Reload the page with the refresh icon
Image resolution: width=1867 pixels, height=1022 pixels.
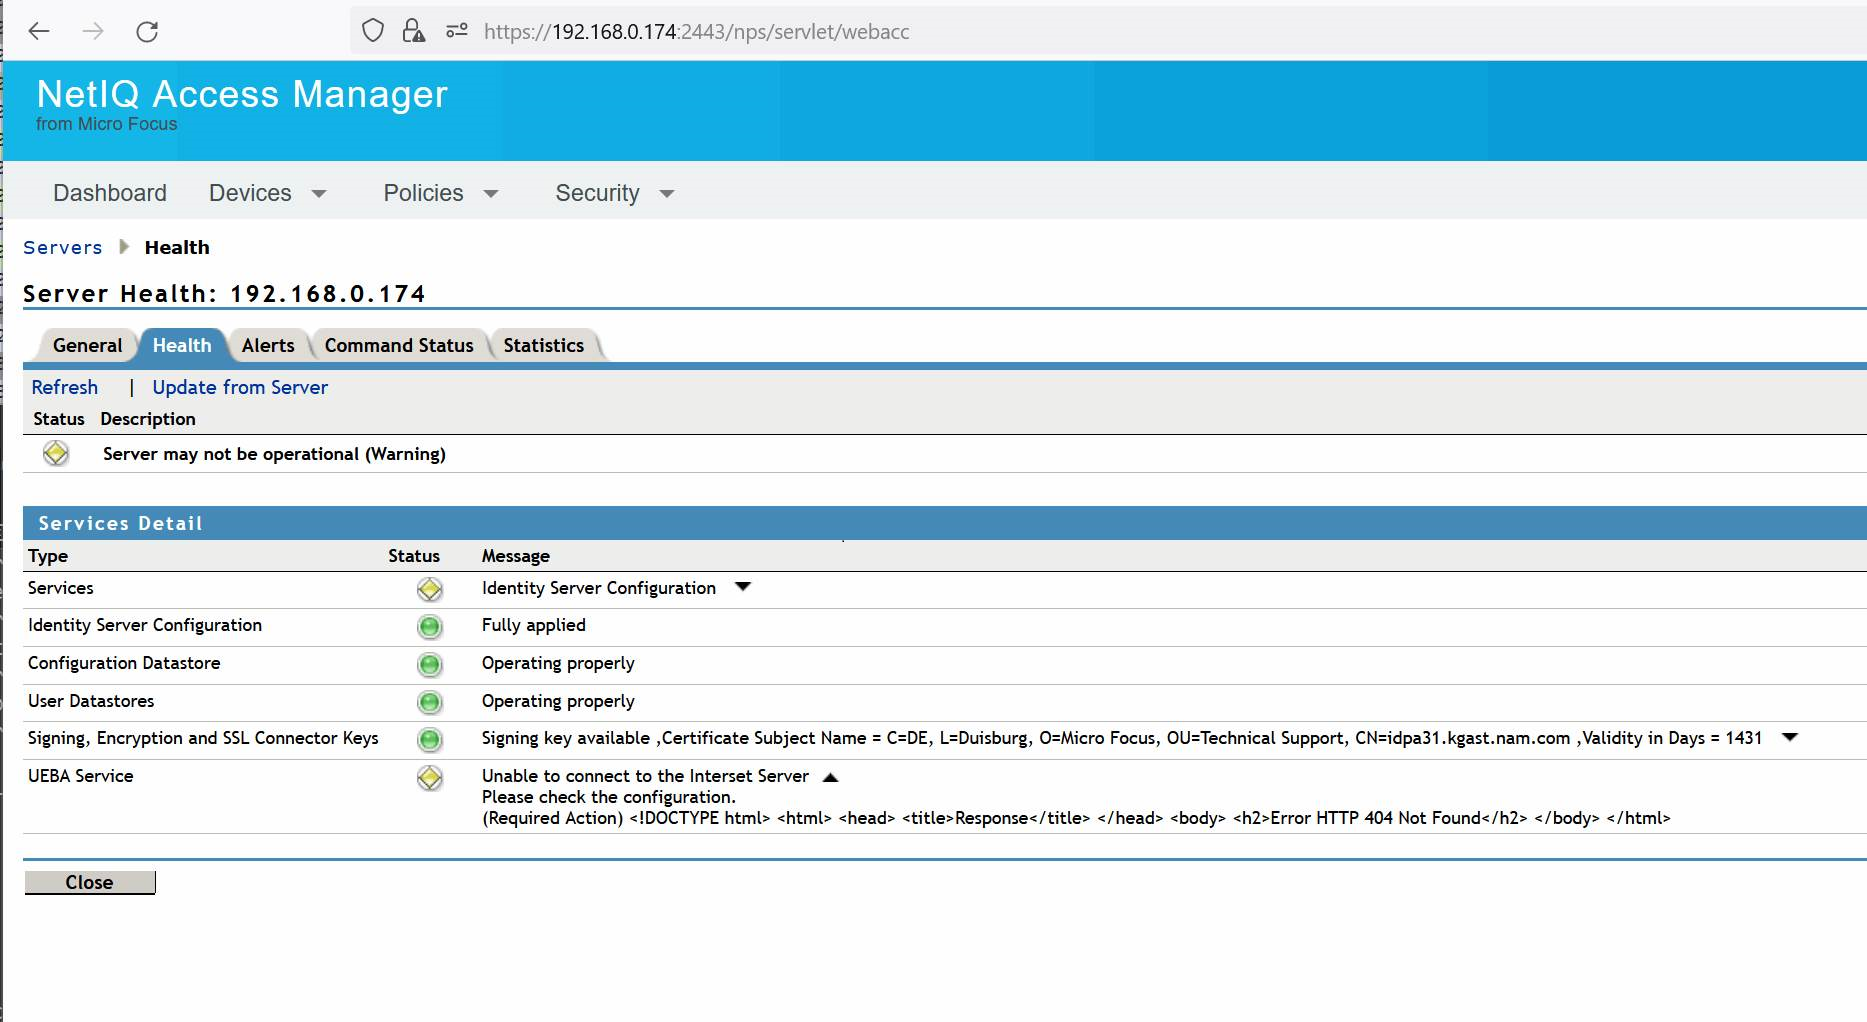(148, 31)
